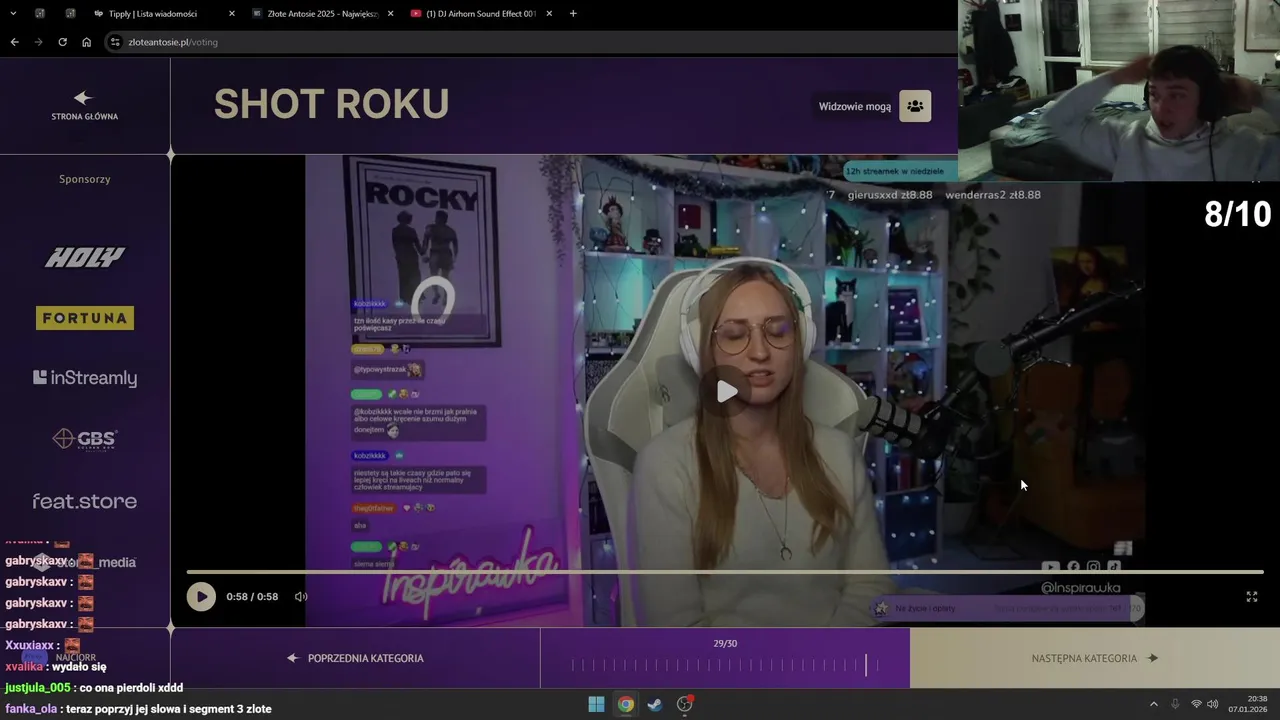Open the feat.store sponsor logo

[x=85, y=501]
